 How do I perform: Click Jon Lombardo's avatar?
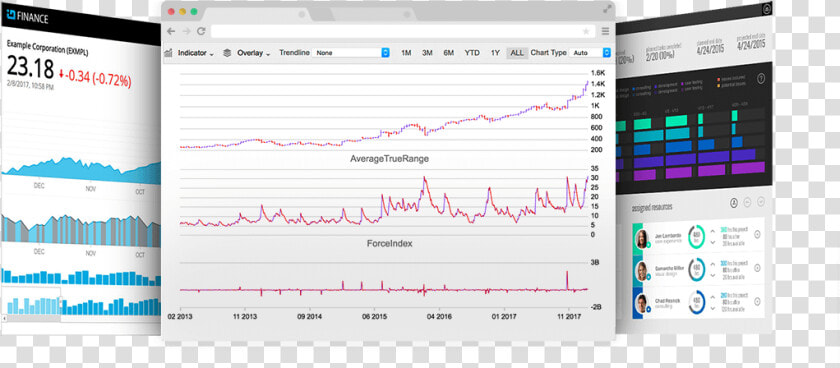642,238
